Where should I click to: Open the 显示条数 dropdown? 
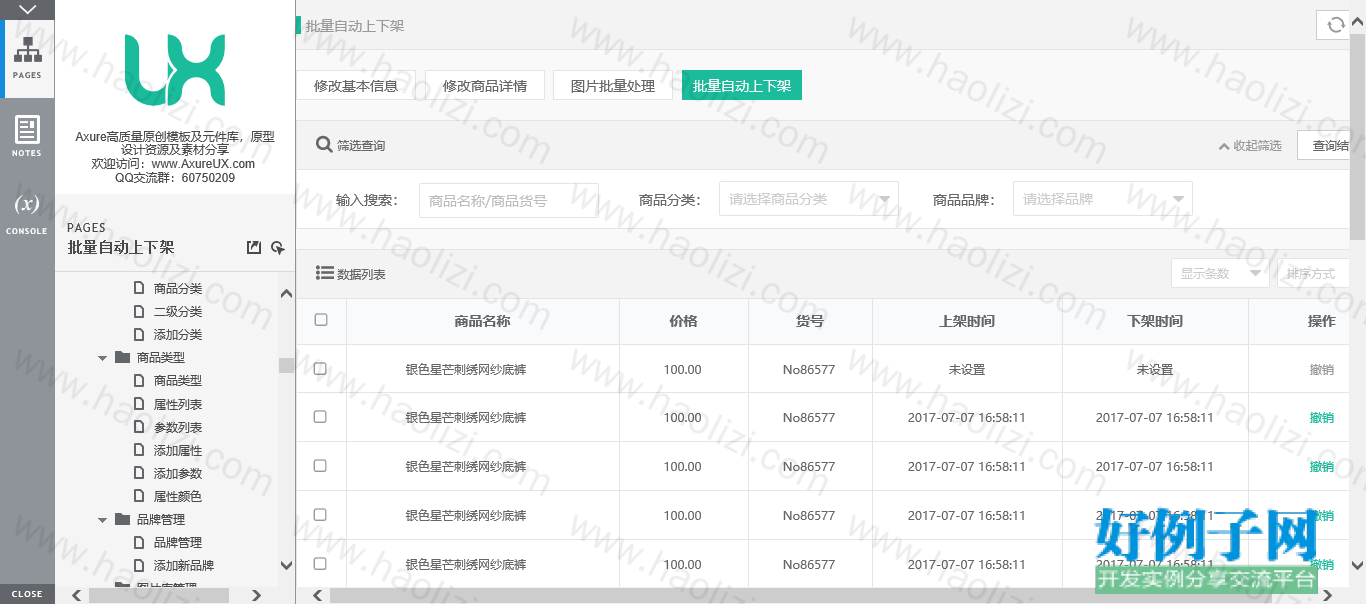(1220, 273)
